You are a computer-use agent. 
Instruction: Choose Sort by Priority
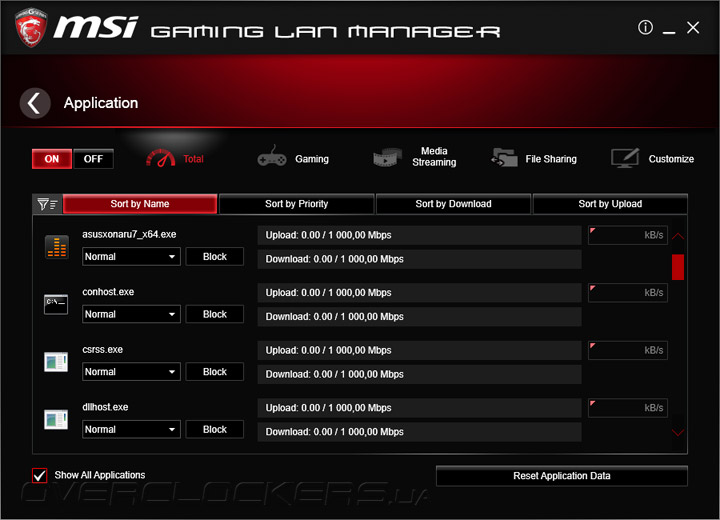pyautogui.click(x=297, y=204)
